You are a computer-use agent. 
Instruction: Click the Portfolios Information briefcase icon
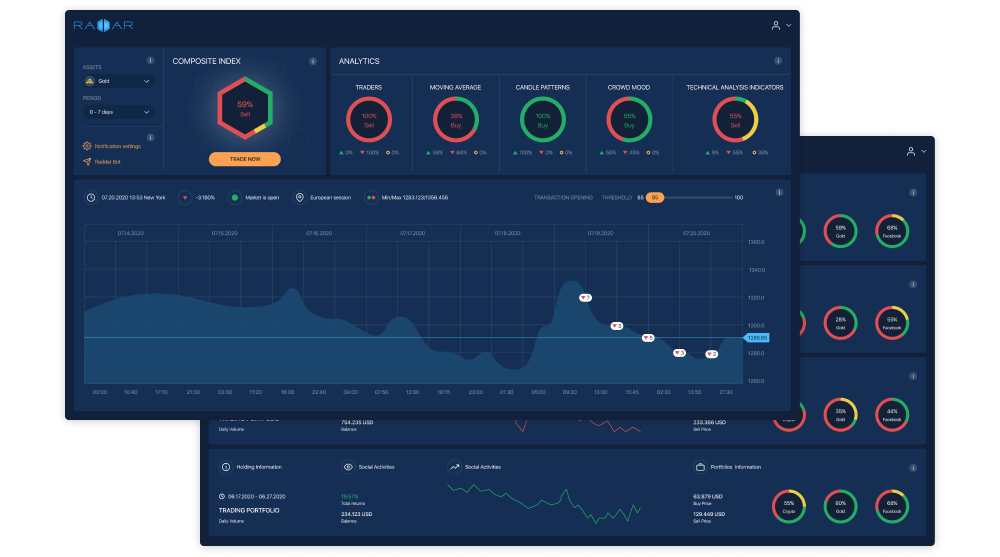click(x=699, y=467)
